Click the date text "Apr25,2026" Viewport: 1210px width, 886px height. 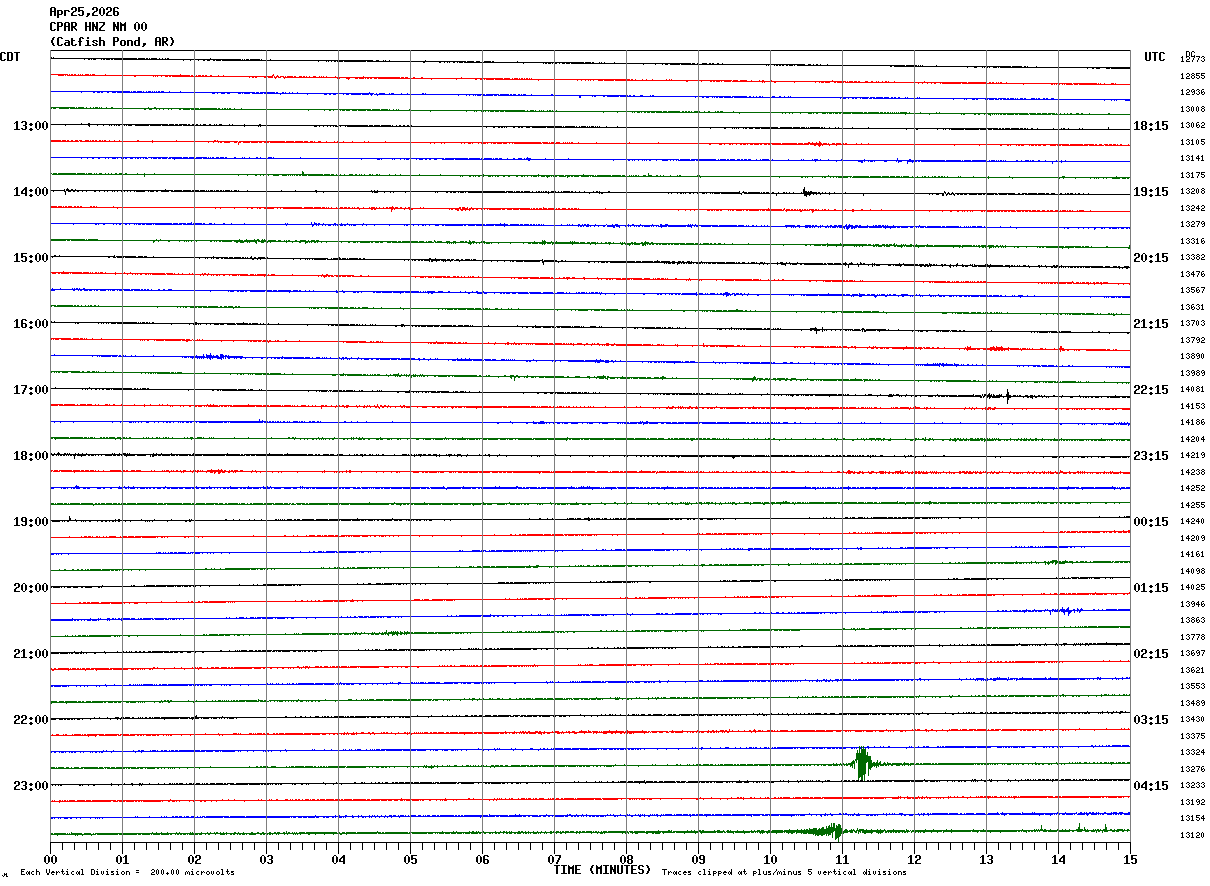pos(84,12)
